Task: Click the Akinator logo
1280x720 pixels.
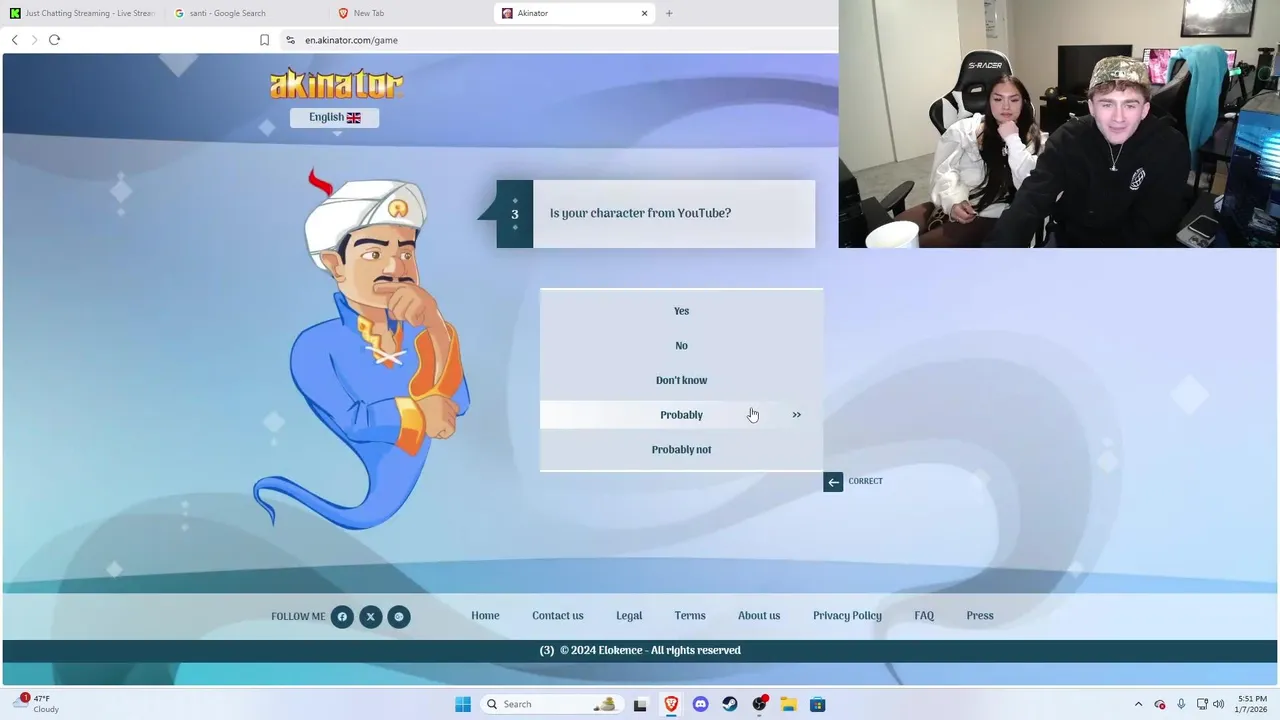Action: click(x=336, y=83)
